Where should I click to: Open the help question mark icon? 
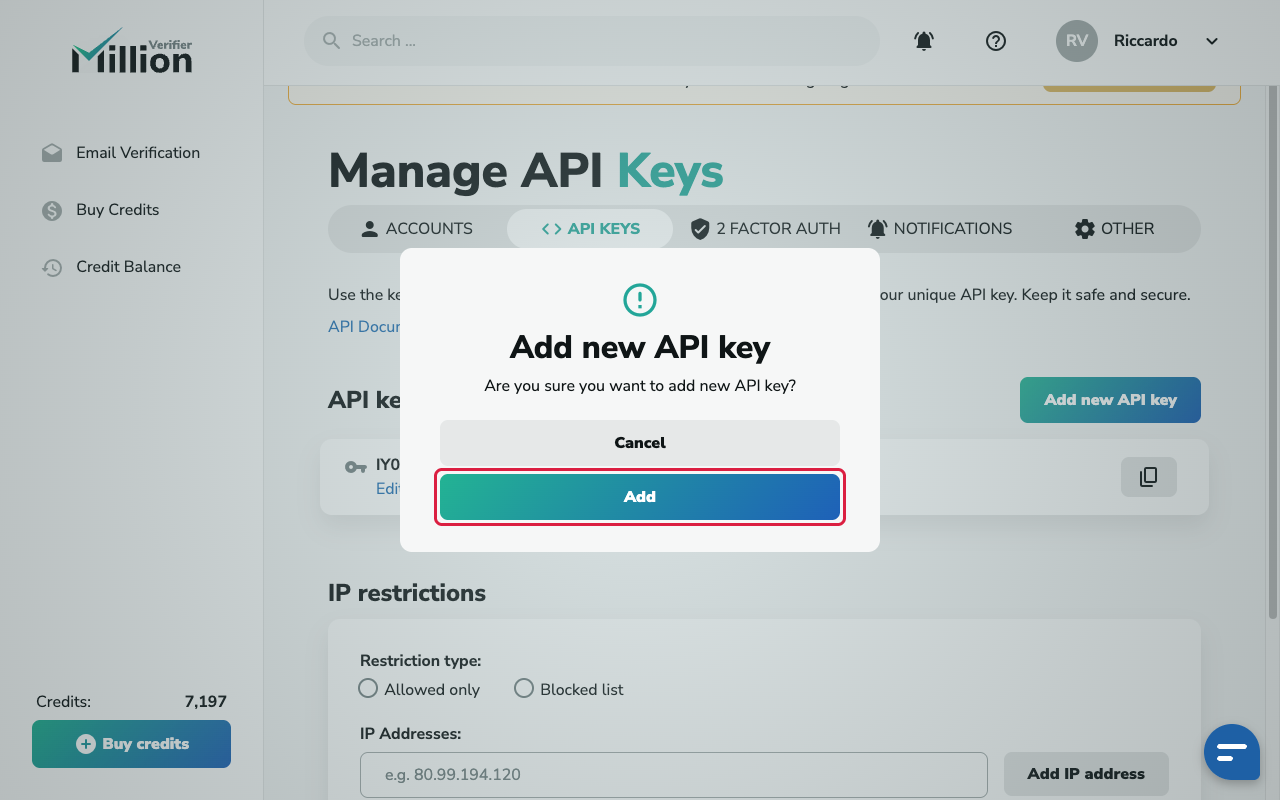996,41
